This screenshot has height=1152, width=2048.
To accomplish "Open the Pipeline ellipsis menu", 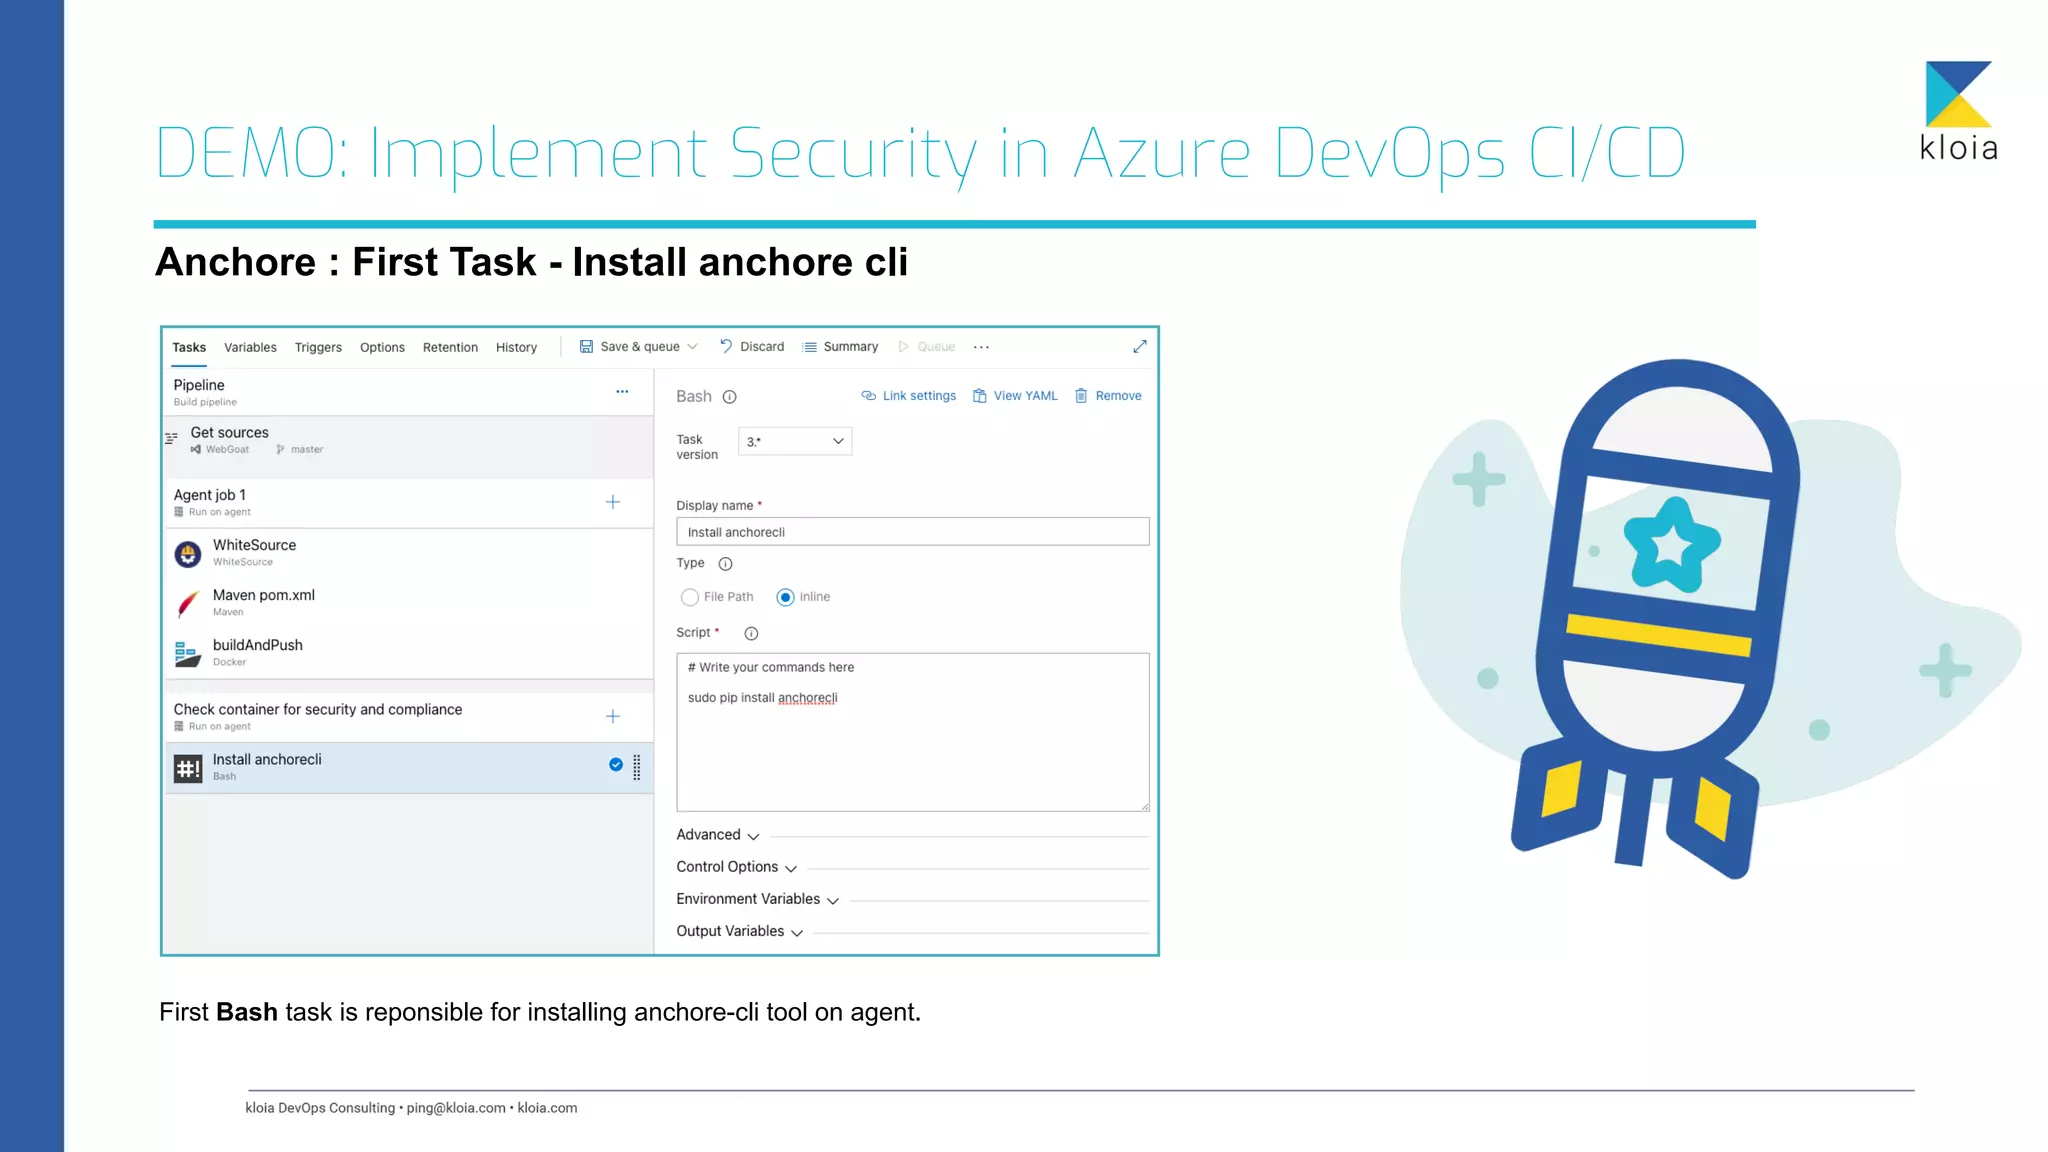I will (x=622, y=391).
